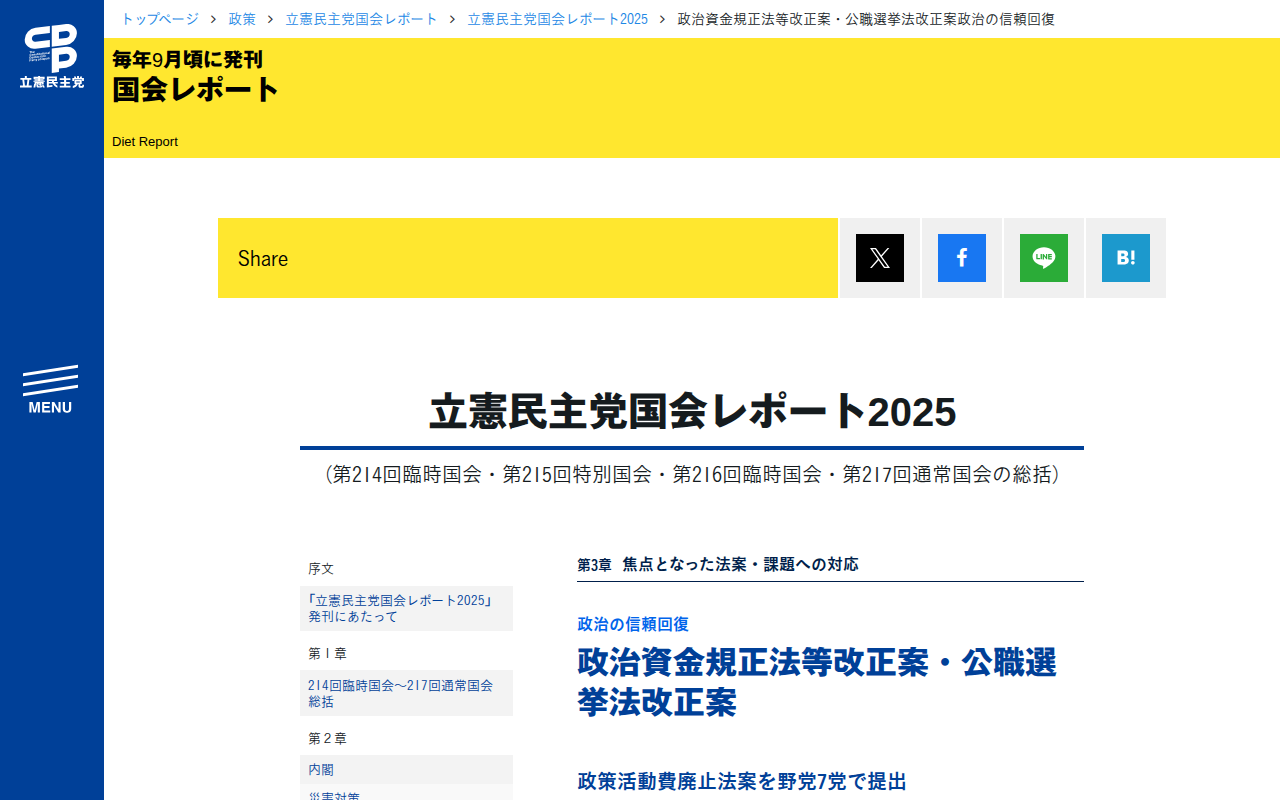The width and height of the screenshot is (1280, 800).
Task: Open the 内閣 sidebar link
Action: pos(406,770)
